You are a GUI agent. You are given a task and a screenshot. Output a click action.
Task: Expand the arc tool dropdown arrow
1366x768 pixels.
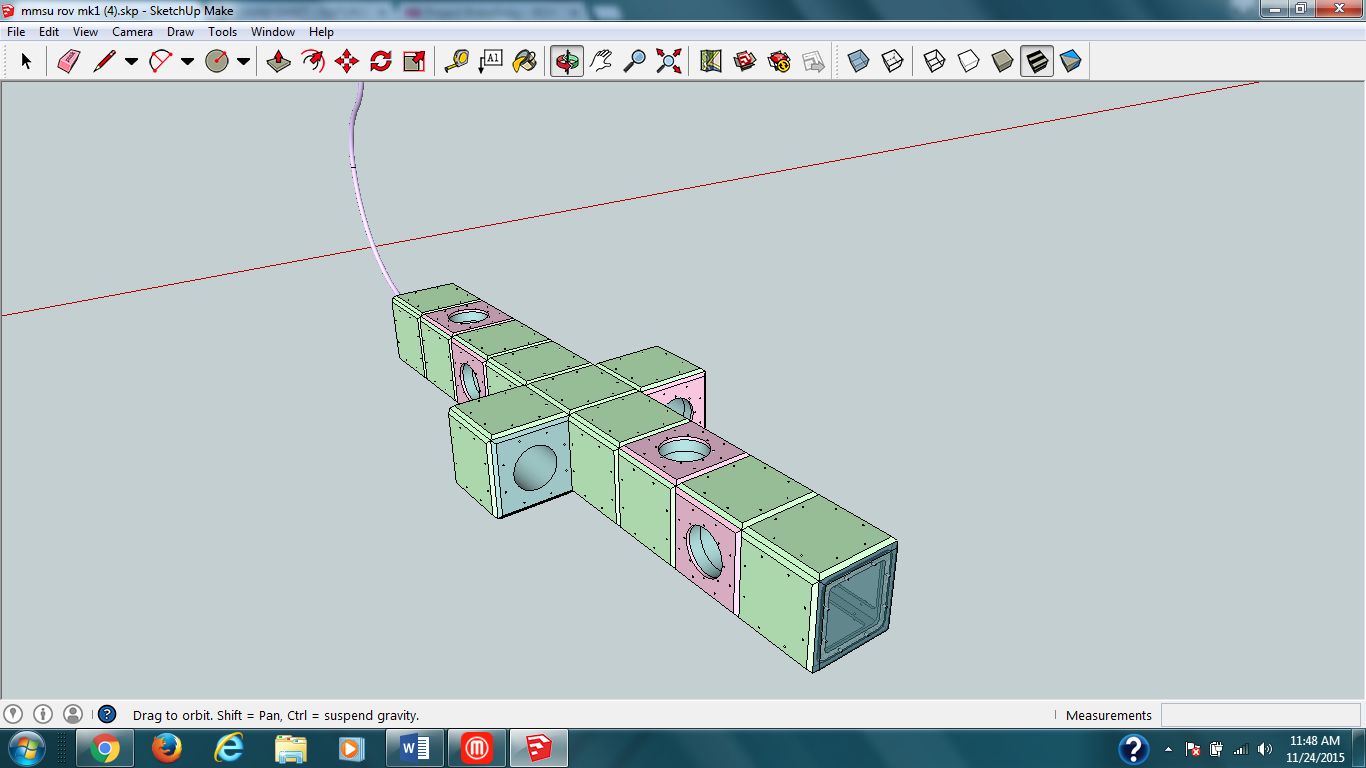(x=187, y=62)
